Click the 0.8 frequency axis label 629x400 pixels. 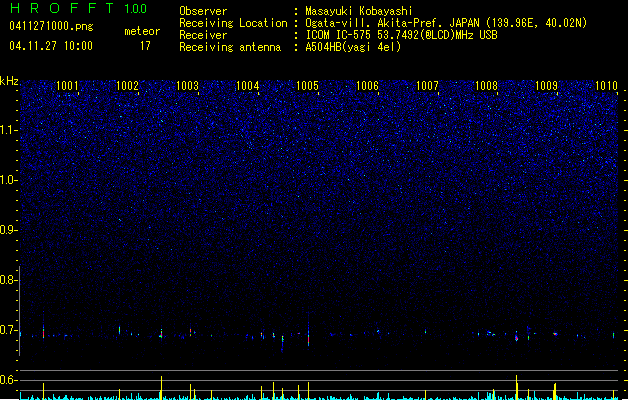point(8,280)
